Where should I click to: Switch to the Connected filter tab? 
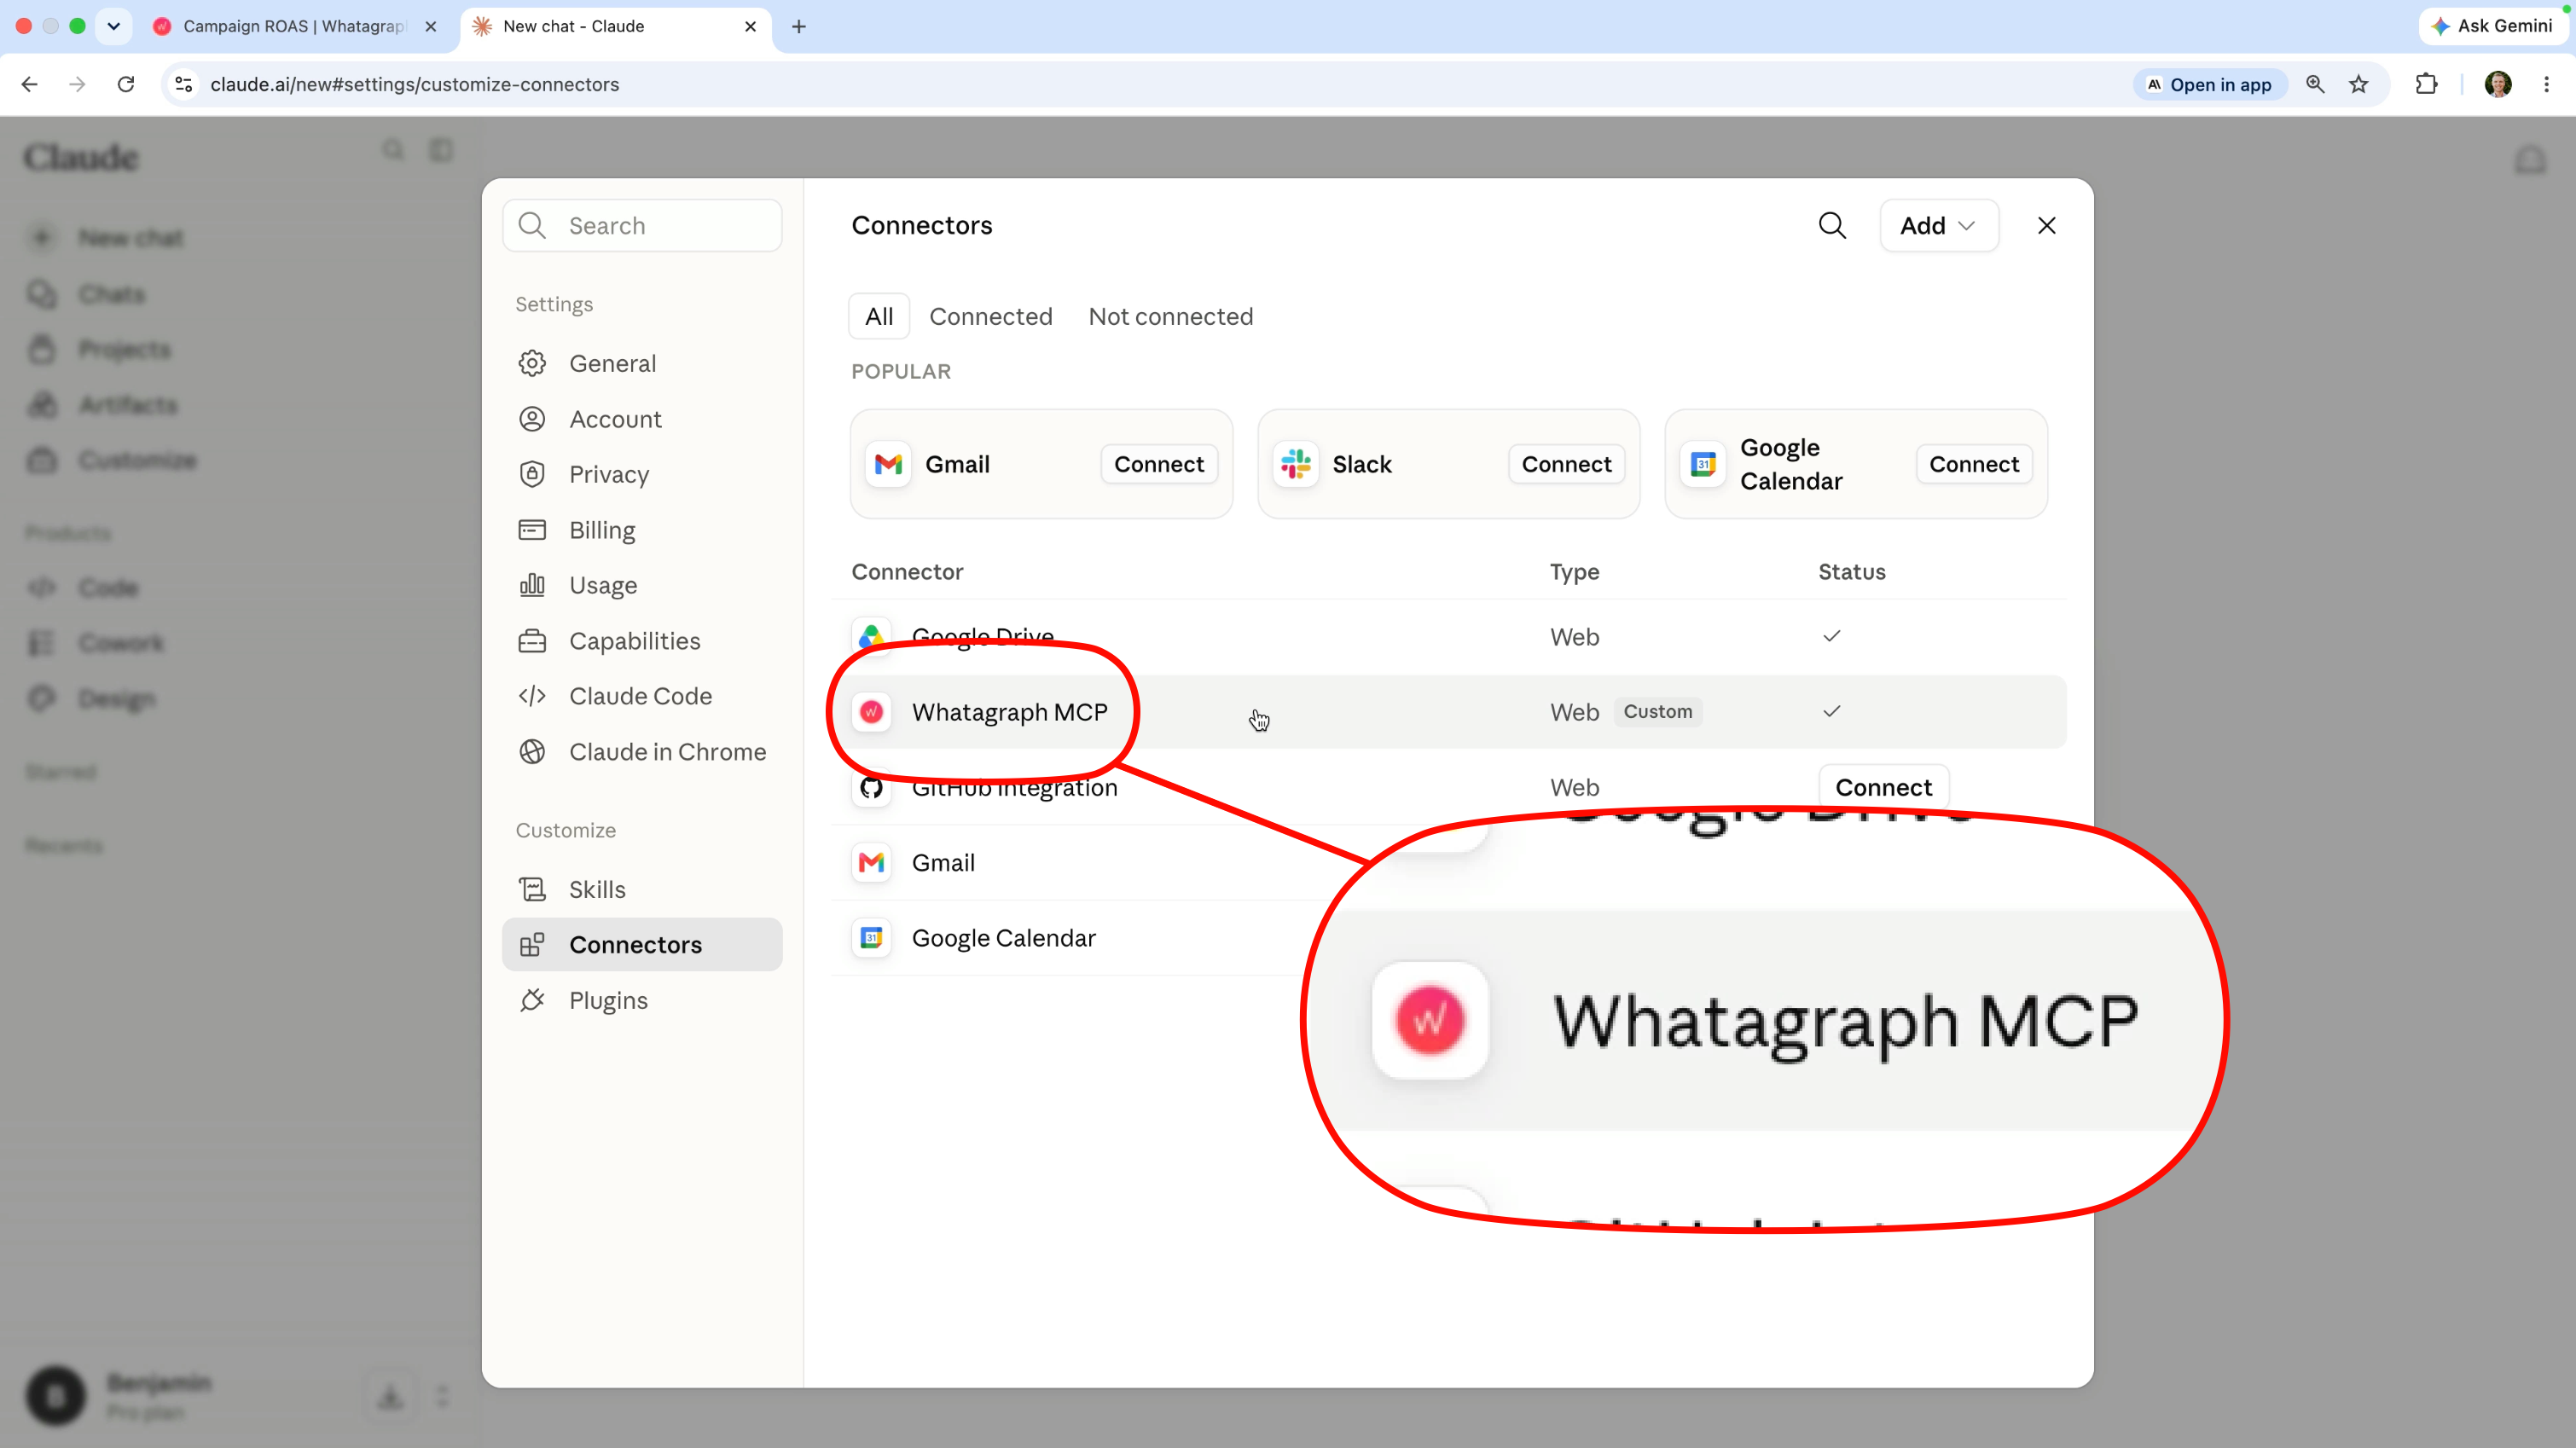[991, 317]
